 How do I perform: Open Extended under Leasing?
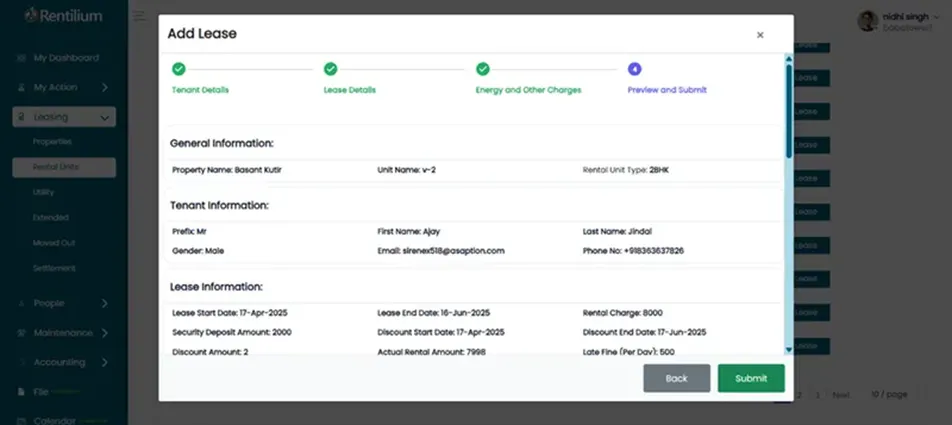click(51, 217)
